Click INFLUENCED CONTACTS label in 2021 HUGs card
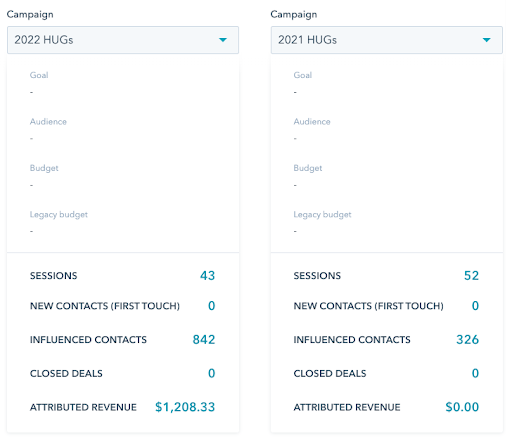512x443 pixels. coord(352,340)
